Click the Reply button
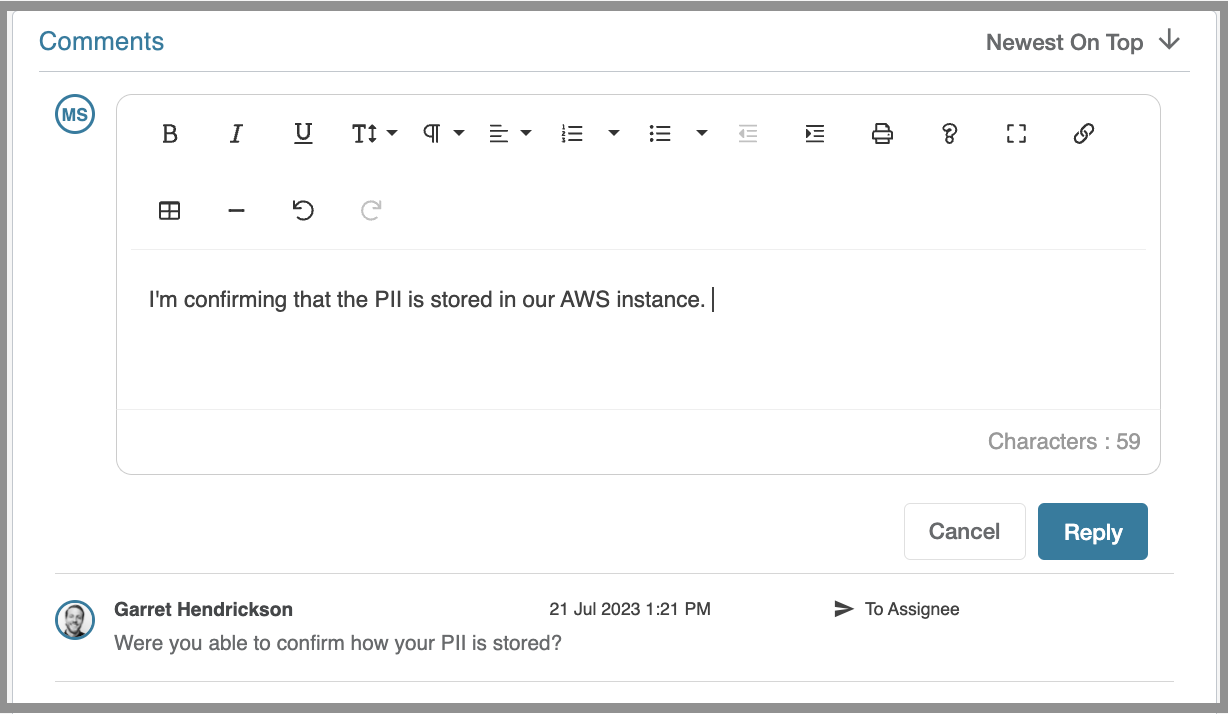 click(1092, 531)
